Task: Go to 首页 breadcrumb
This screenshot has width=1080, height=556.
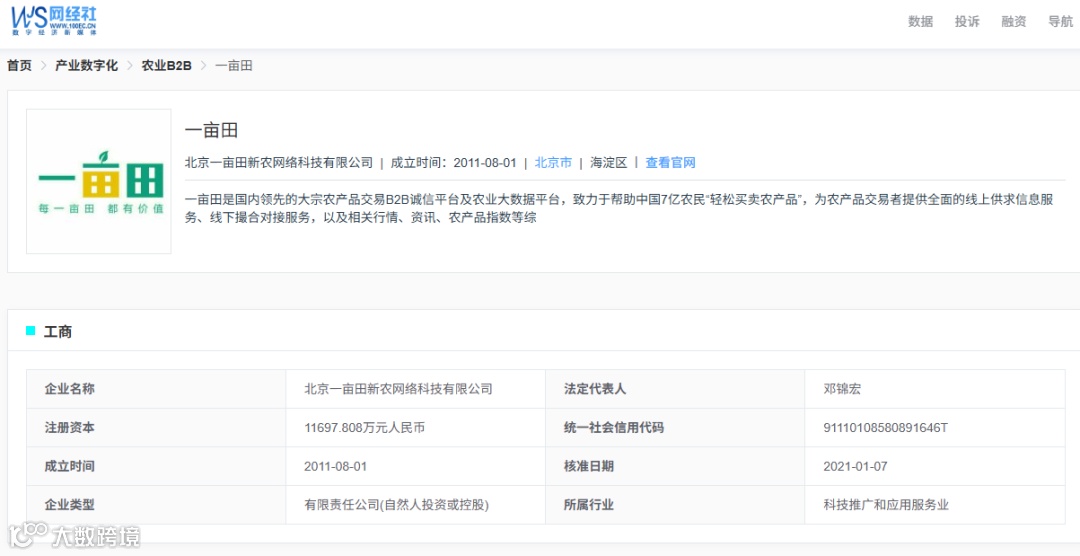Action: click(x=19, y=66)
